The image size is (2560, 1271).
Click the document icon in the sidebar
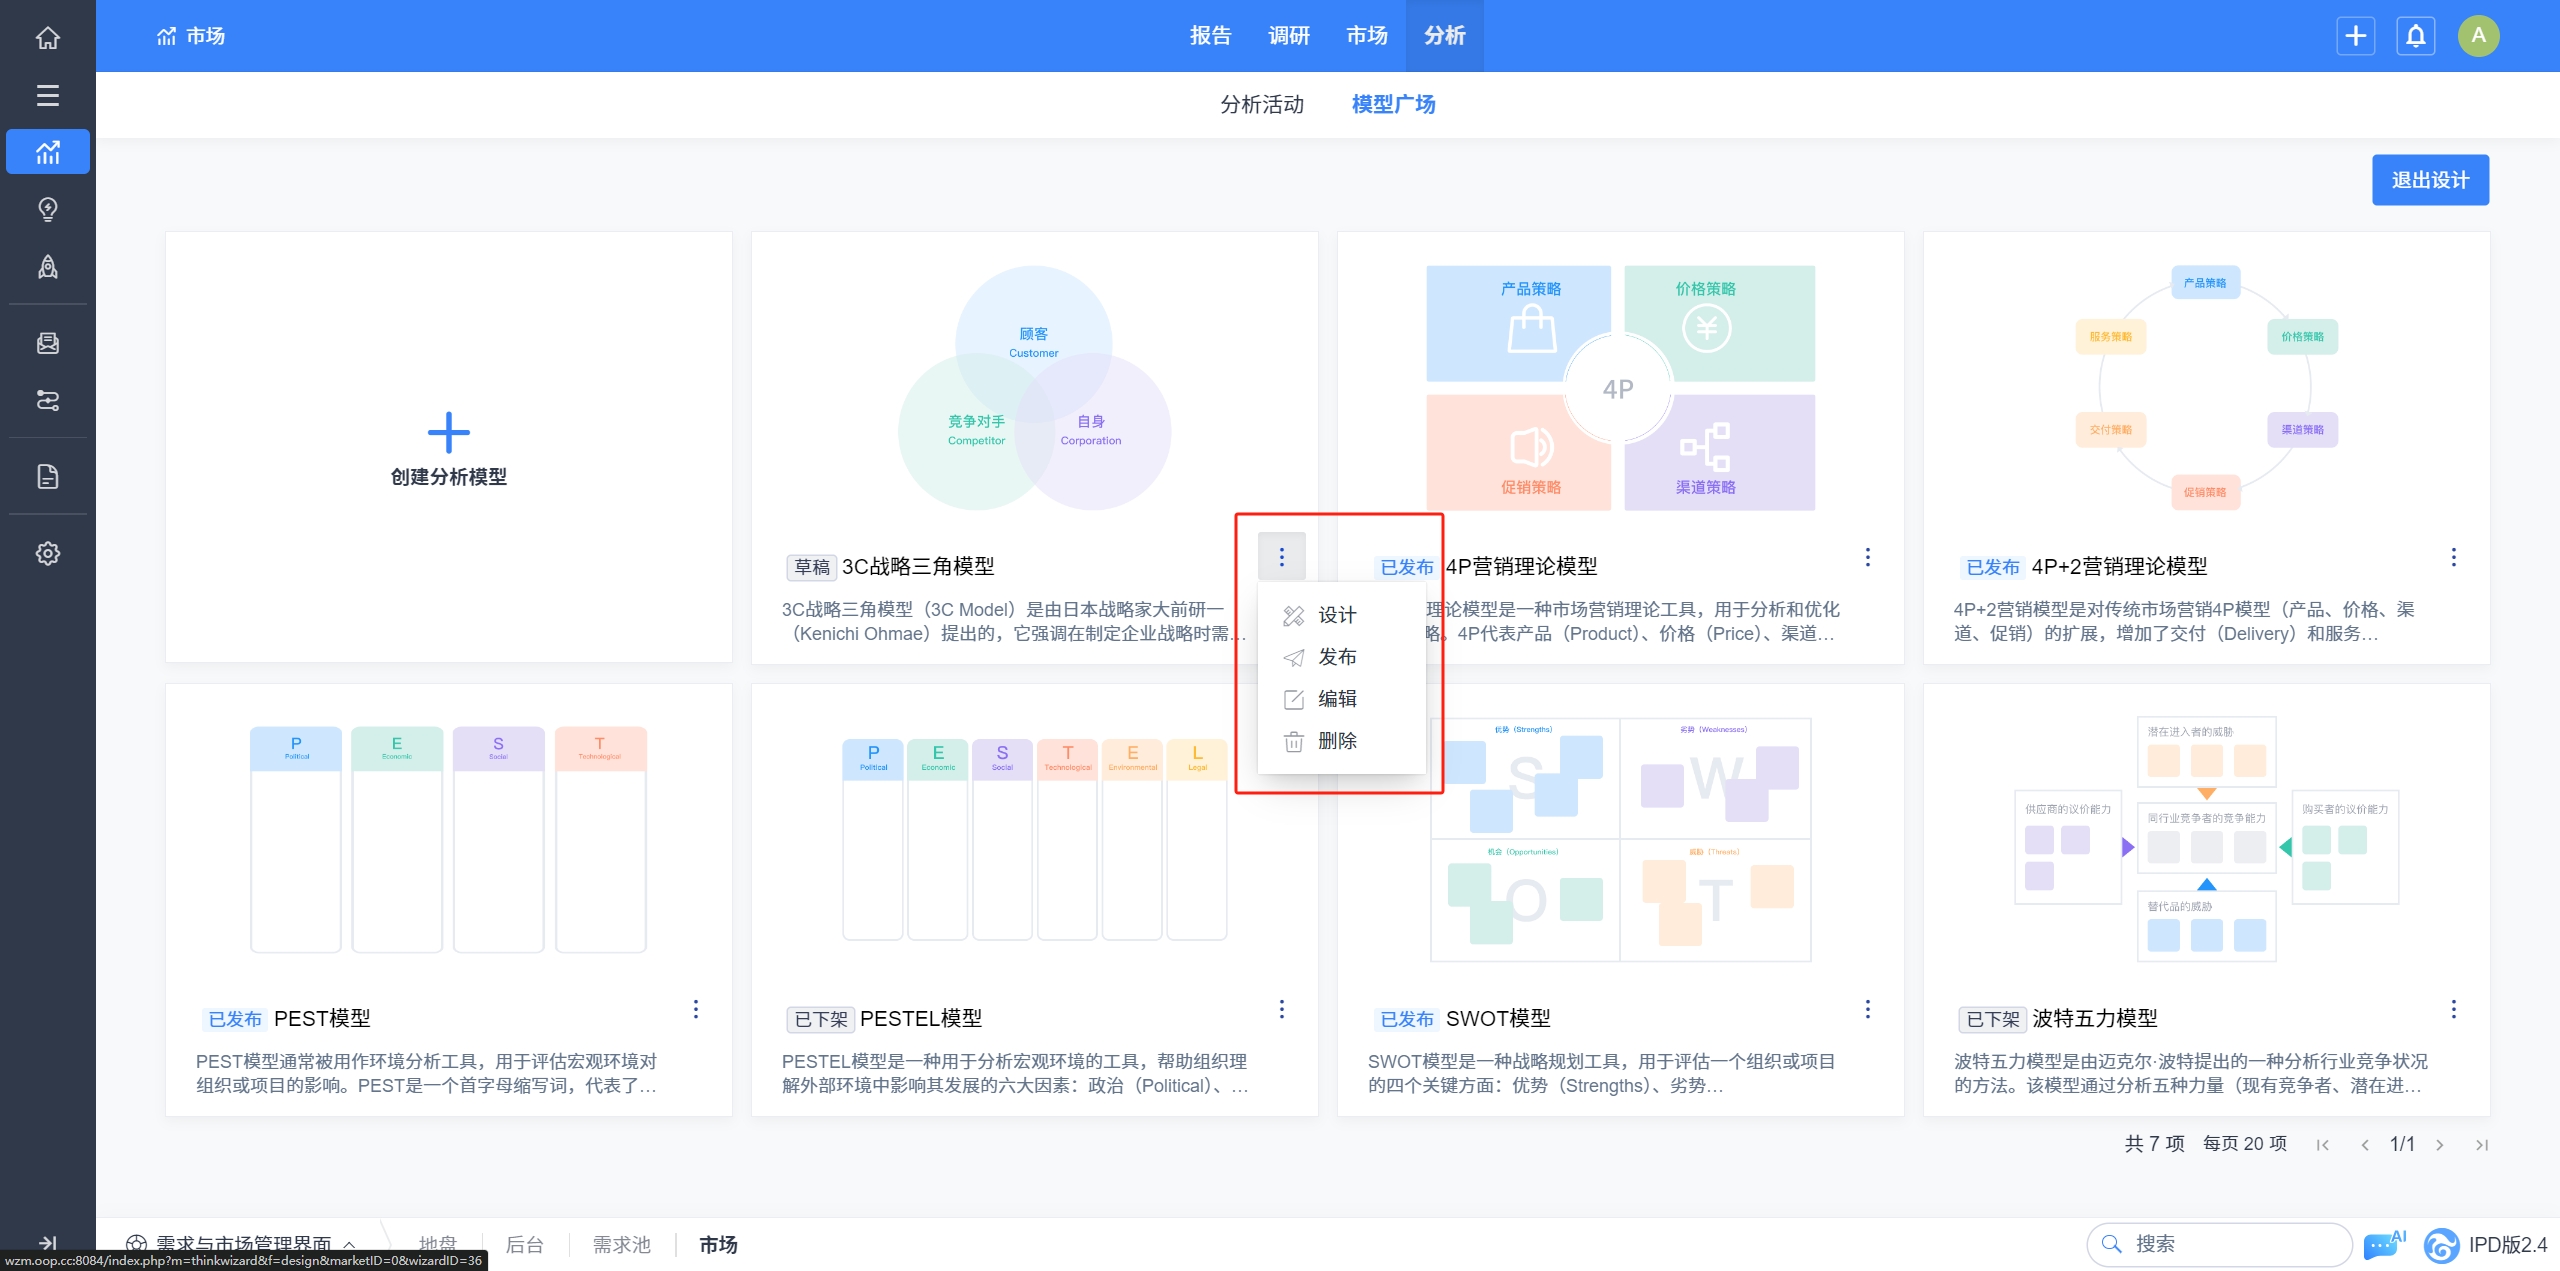point(47,476)
